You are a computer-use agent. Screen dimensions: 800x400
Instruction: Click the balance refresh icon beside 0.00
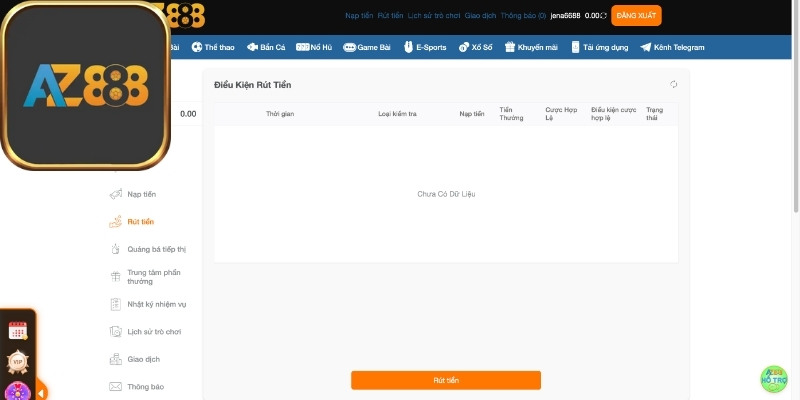tap(603, 16)
